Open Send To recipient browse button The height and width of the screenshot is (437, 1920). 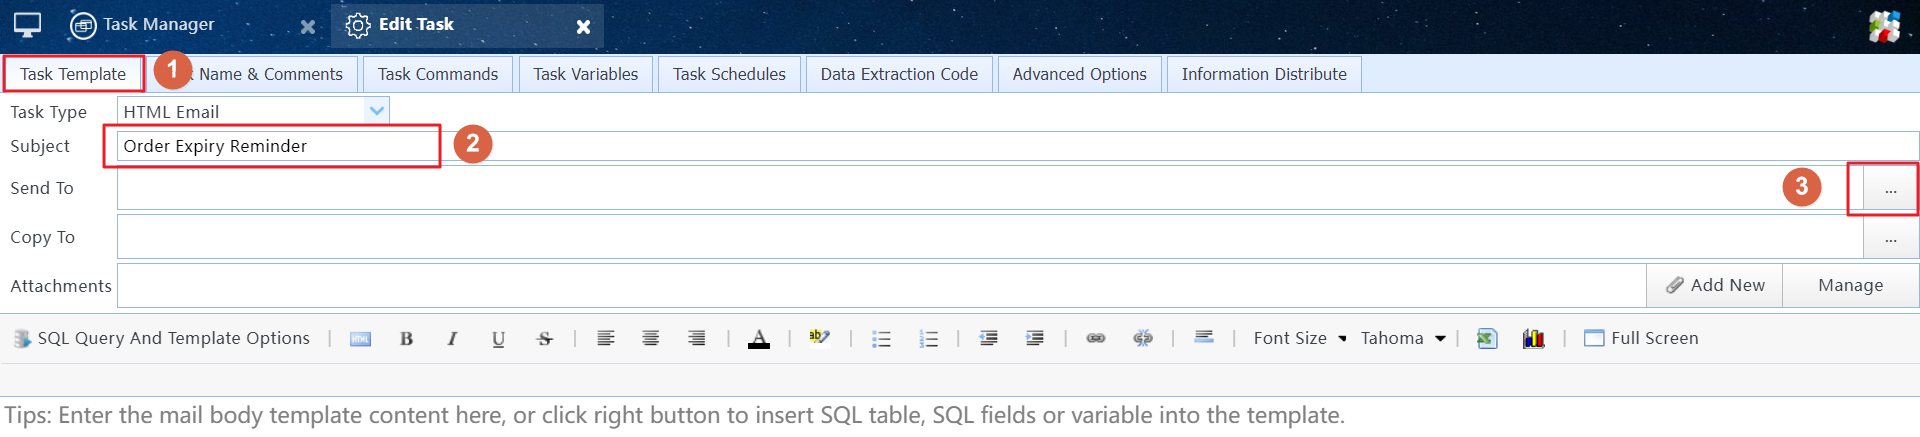(1890, 189)
